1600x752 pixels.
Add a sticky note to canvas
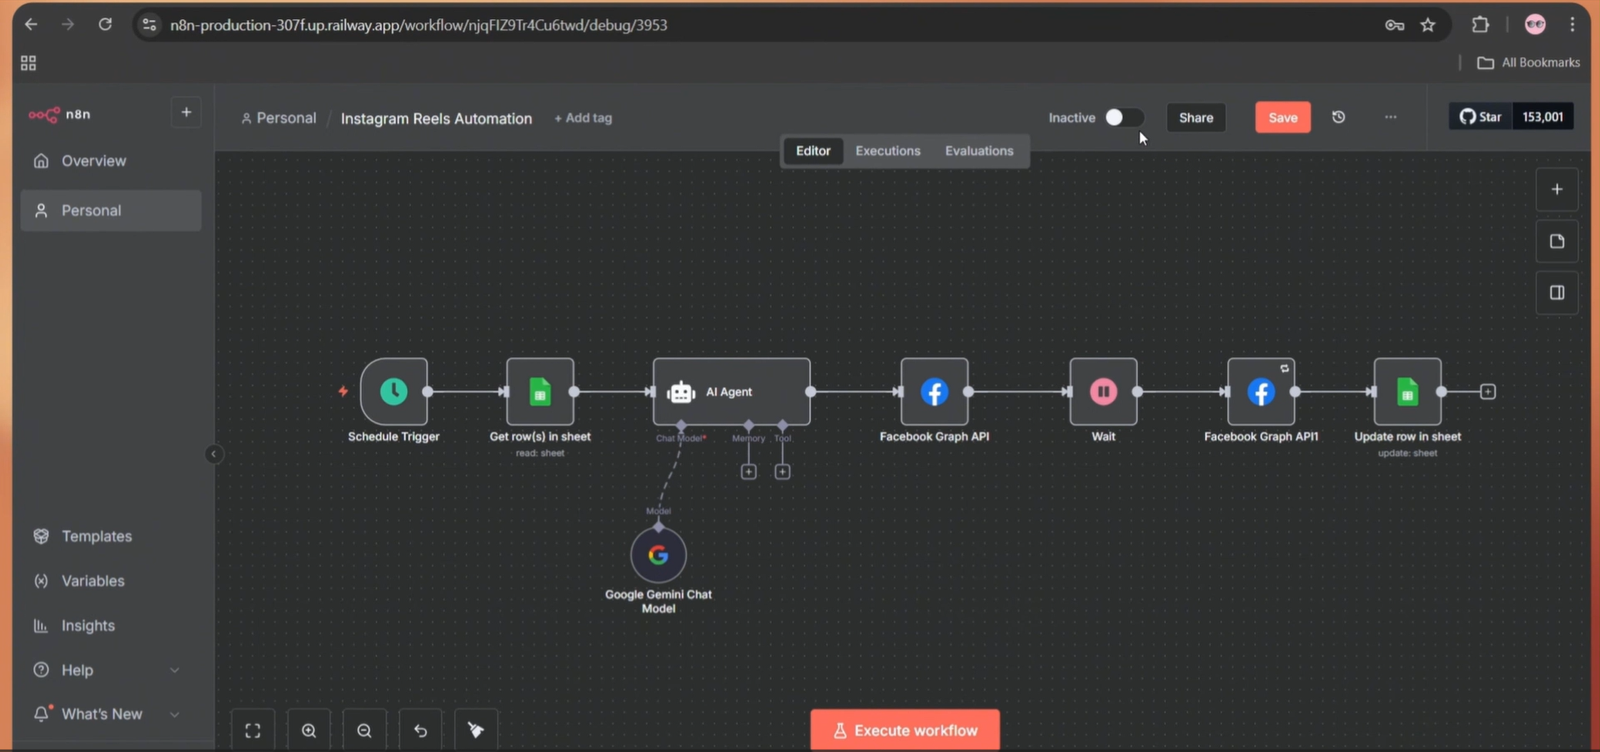[x=1557, y=241]
